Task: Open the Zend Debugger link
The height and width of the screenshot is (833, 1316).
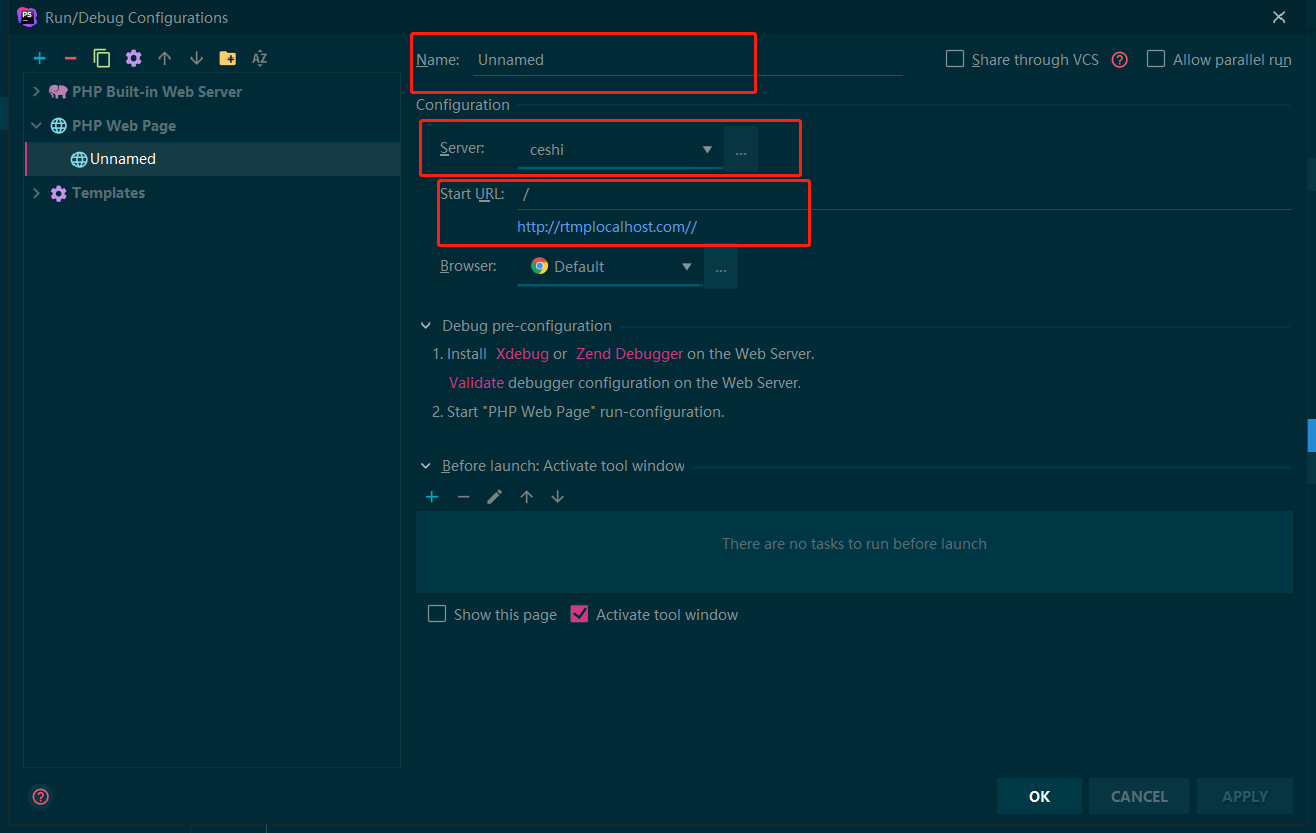Action: pyautogui.click(x=630, y=354)
